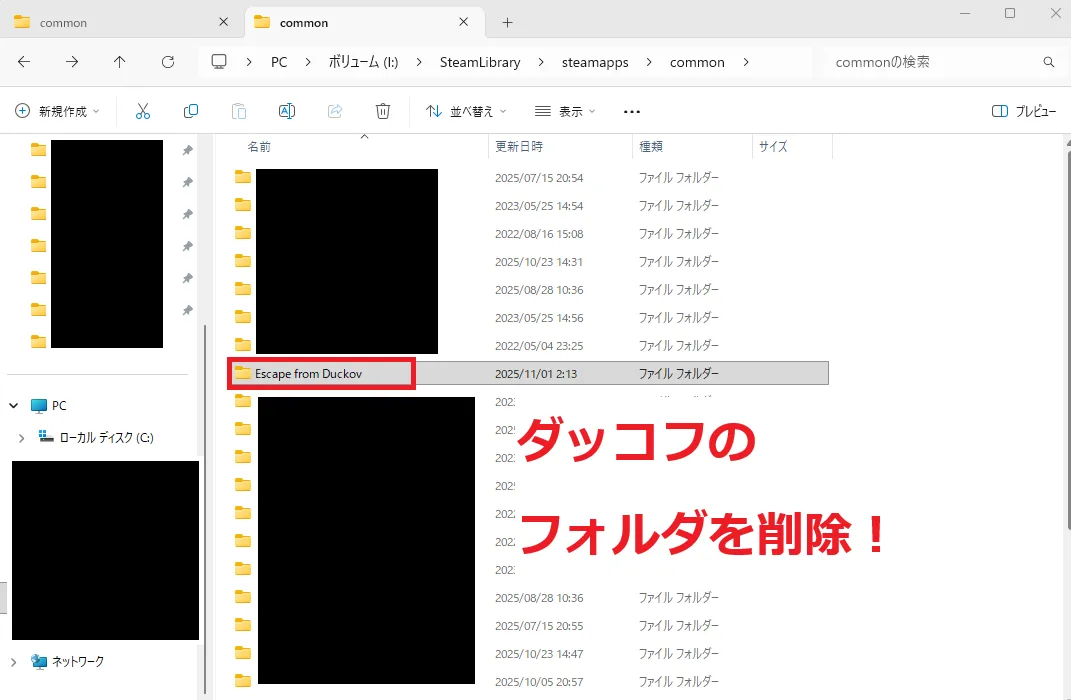This screenshot has width=1071, height=700.
Task: Click the Delete trash can icon
Action: 383,111
